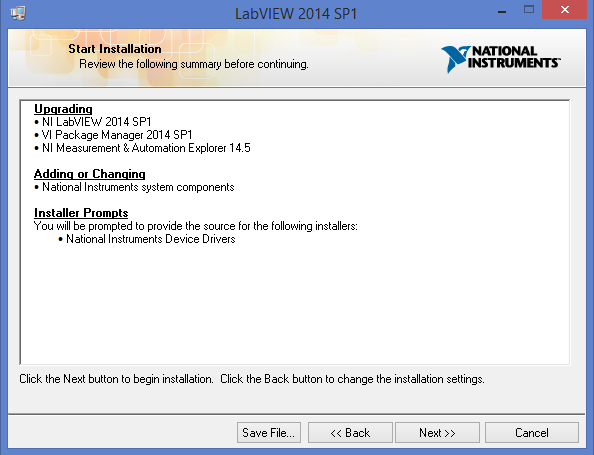
Task: Click the 'Adding or Changing' heading
Action: pyautogui.click(x=90, y=174)
